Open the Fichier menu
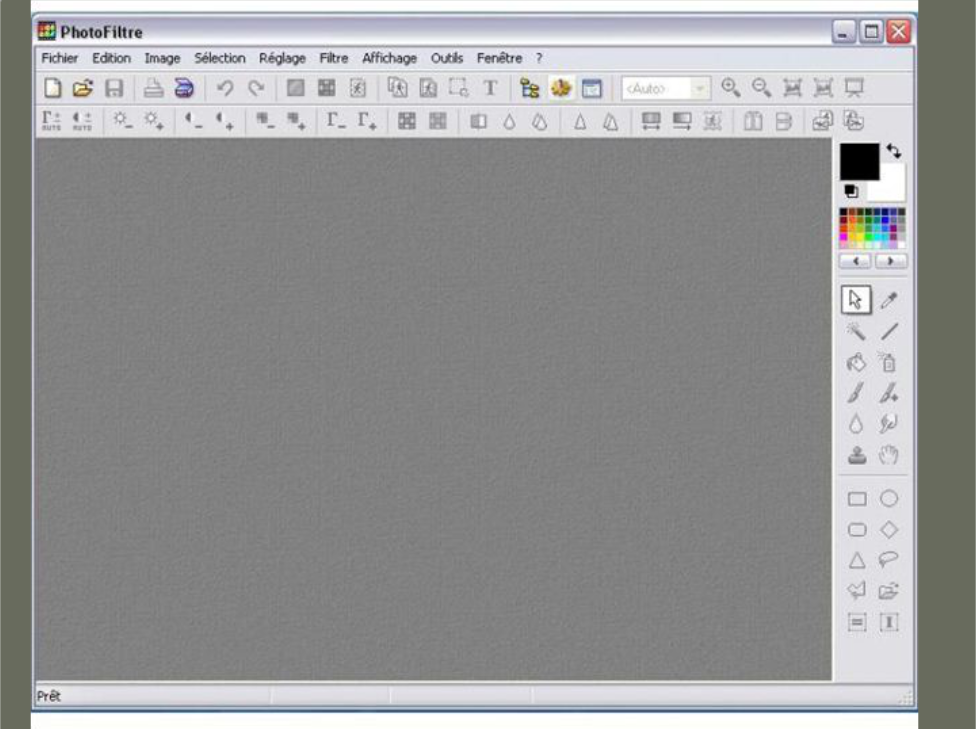This screenshot has height=729, width=977. tap(60, 58)
